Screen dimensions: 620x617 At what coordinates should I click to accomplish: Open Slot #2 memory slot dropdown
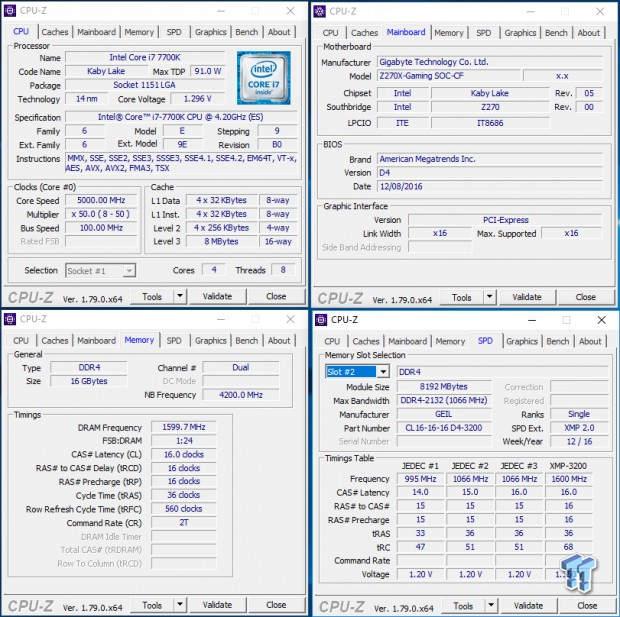pyautogui.click(x=357, y=372)
